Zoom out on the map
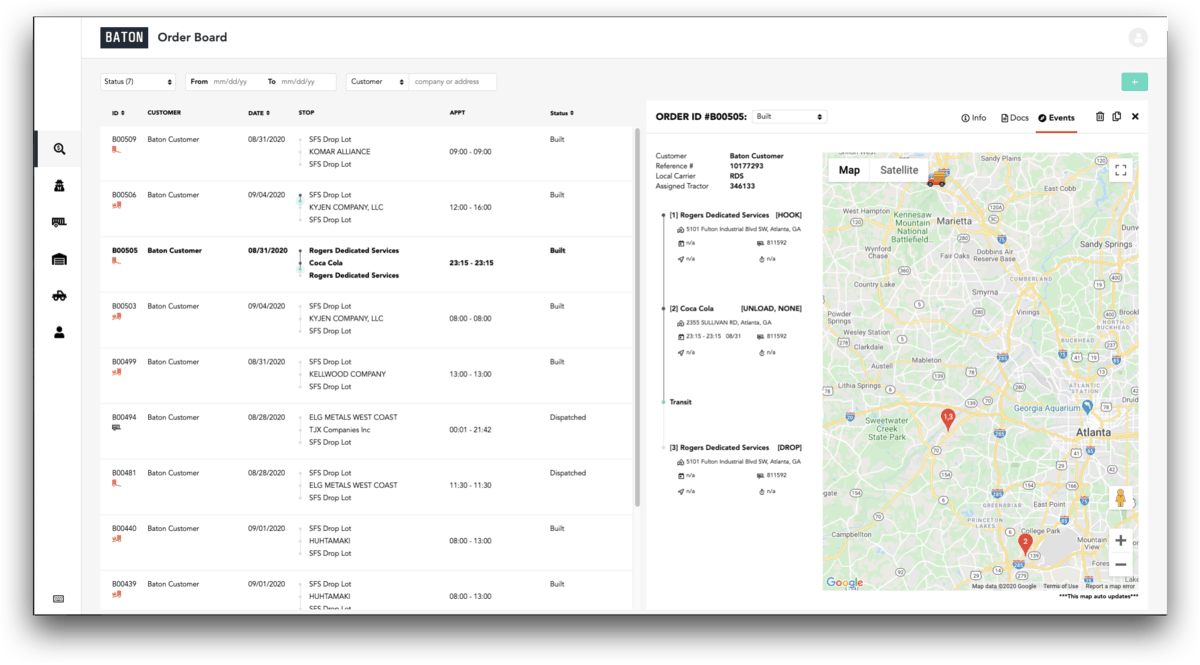This screenshot has height=665, width=1200. 1121,565
